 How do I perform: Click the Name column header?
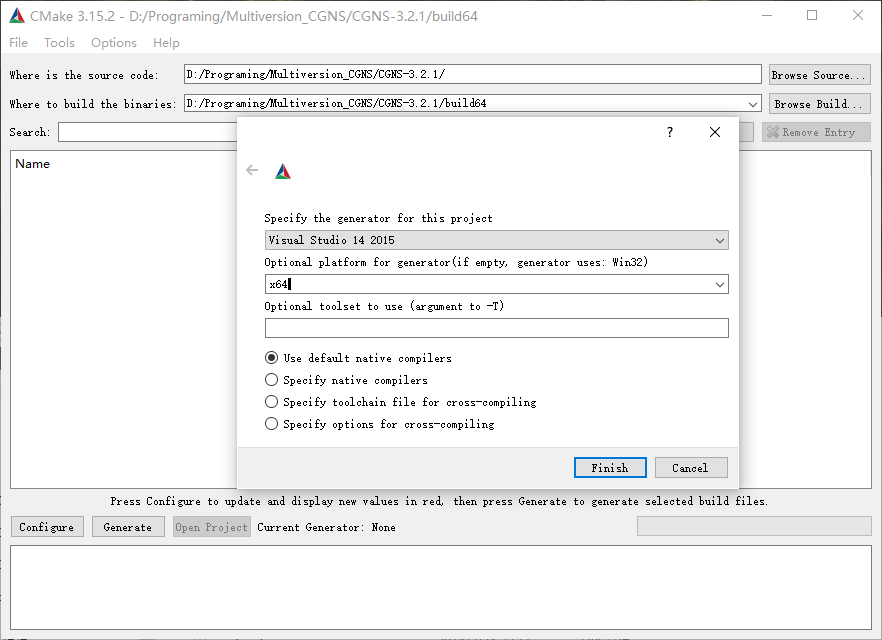click(33, 164)
